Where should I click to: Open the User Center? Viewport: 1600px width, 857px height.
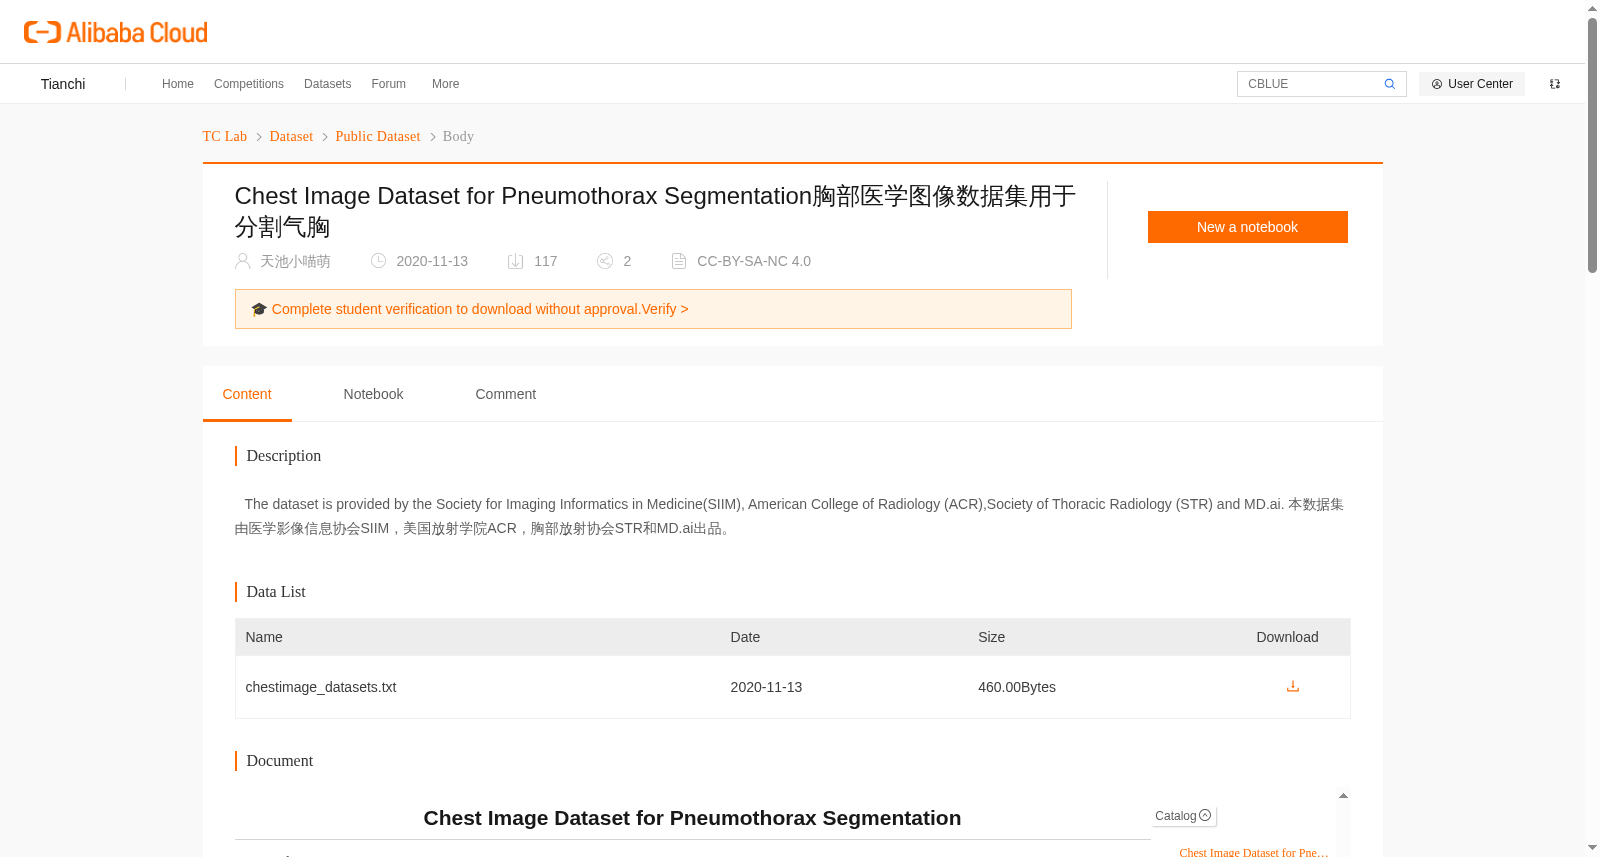(x=1472, y=84)
